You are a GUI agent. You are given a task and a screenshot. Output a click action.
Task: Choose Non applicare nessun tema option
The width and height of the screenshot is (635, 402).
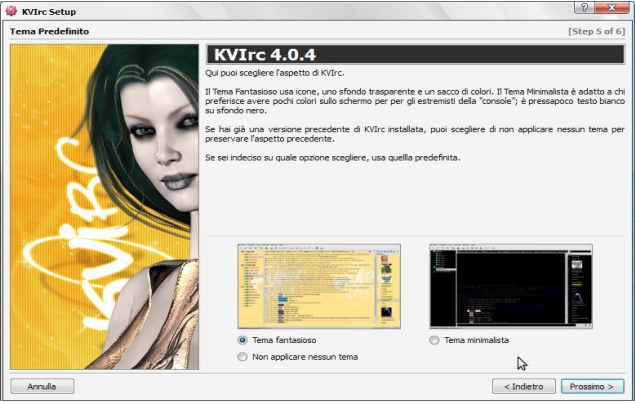[x=242, y=357]
